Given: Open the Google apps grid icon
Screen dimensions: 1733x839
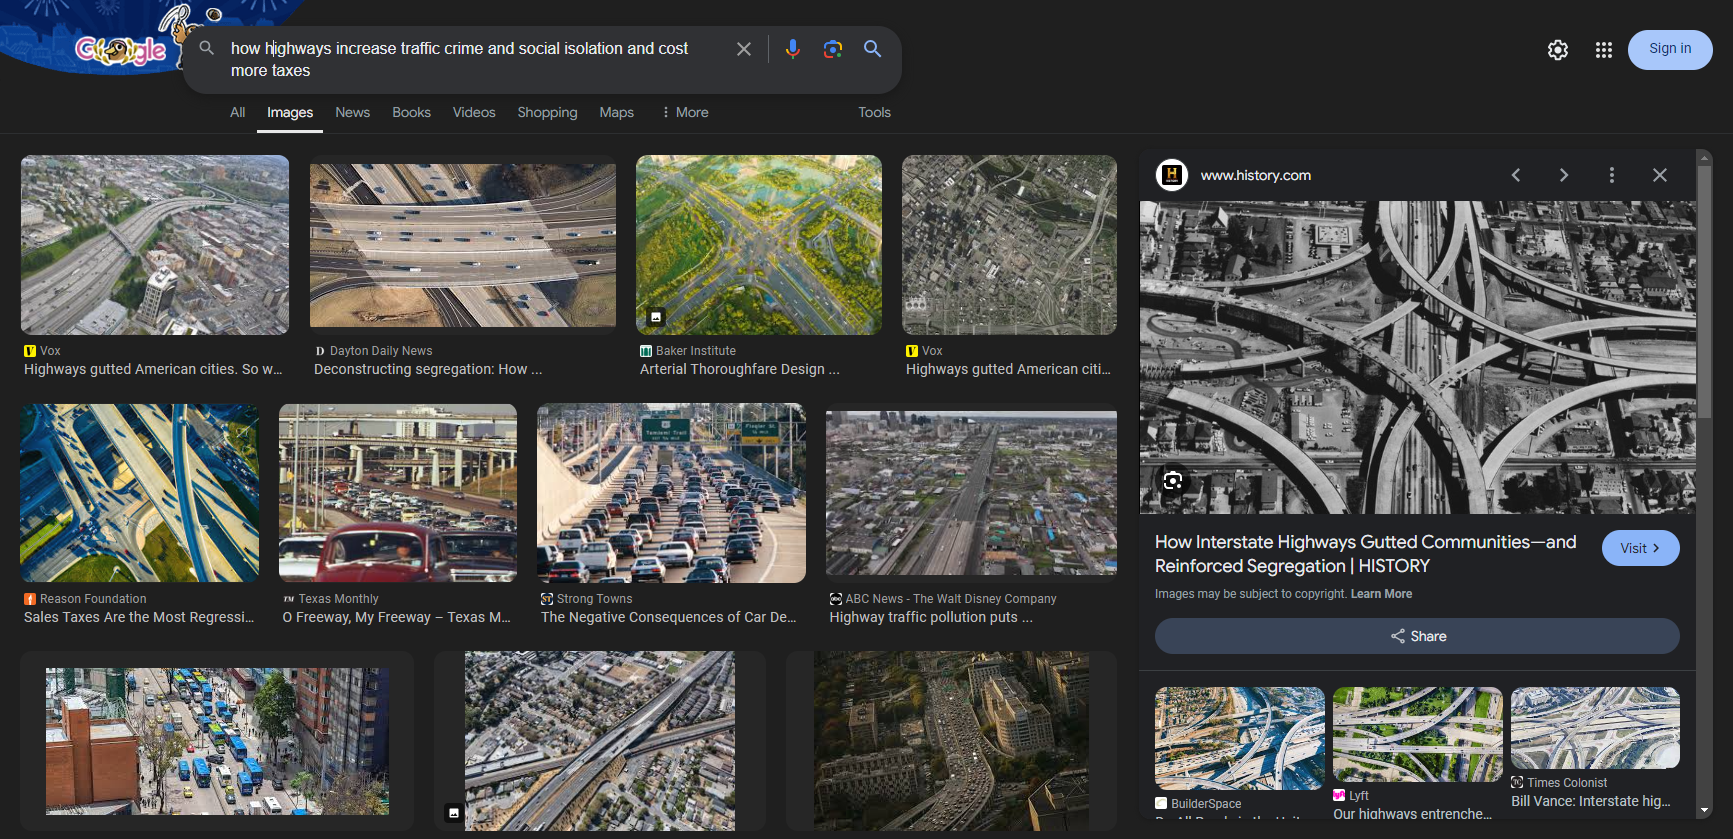Looking at the screenshot, I should pos(1604,50).
